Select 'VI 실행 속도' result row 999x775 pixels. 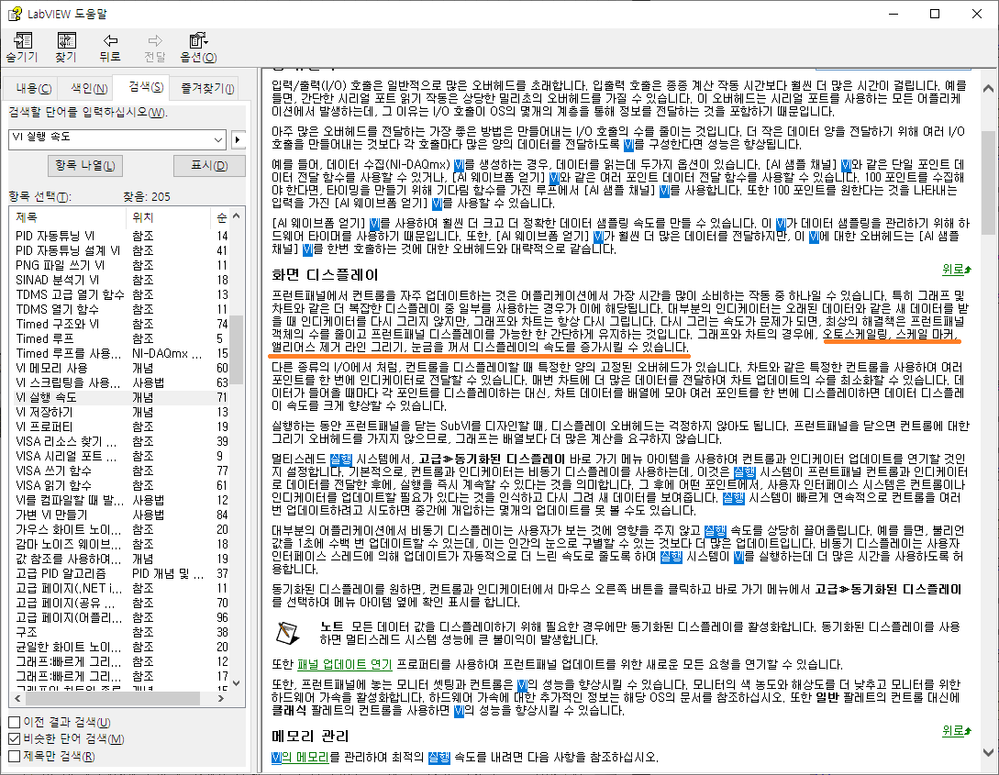(x=120, y=397)
